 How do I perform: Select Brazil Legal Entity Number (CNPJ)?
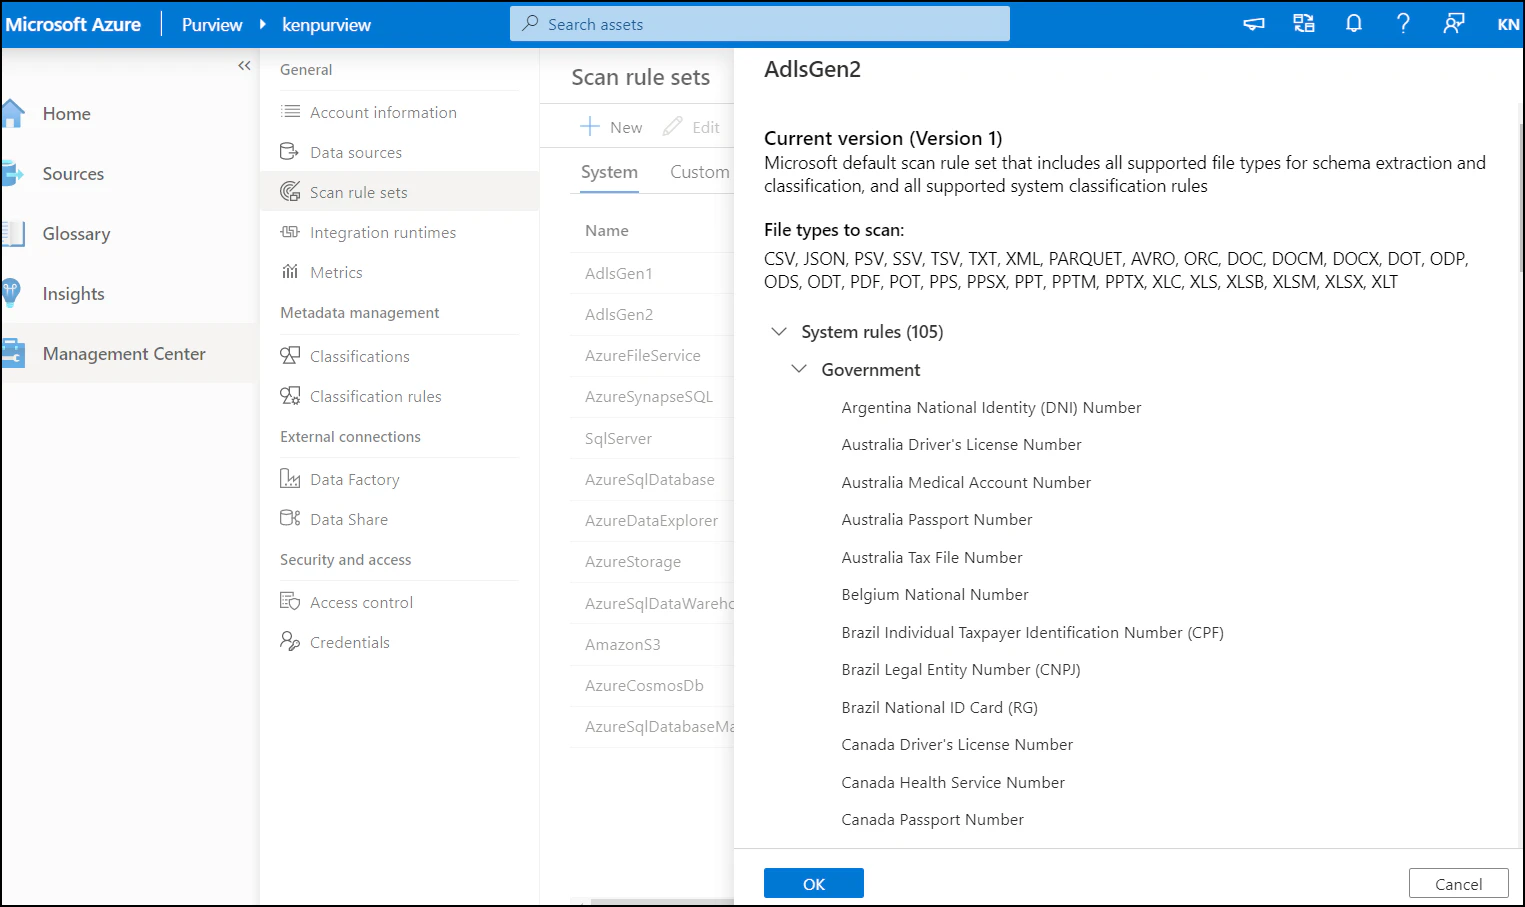coord(961,669)
